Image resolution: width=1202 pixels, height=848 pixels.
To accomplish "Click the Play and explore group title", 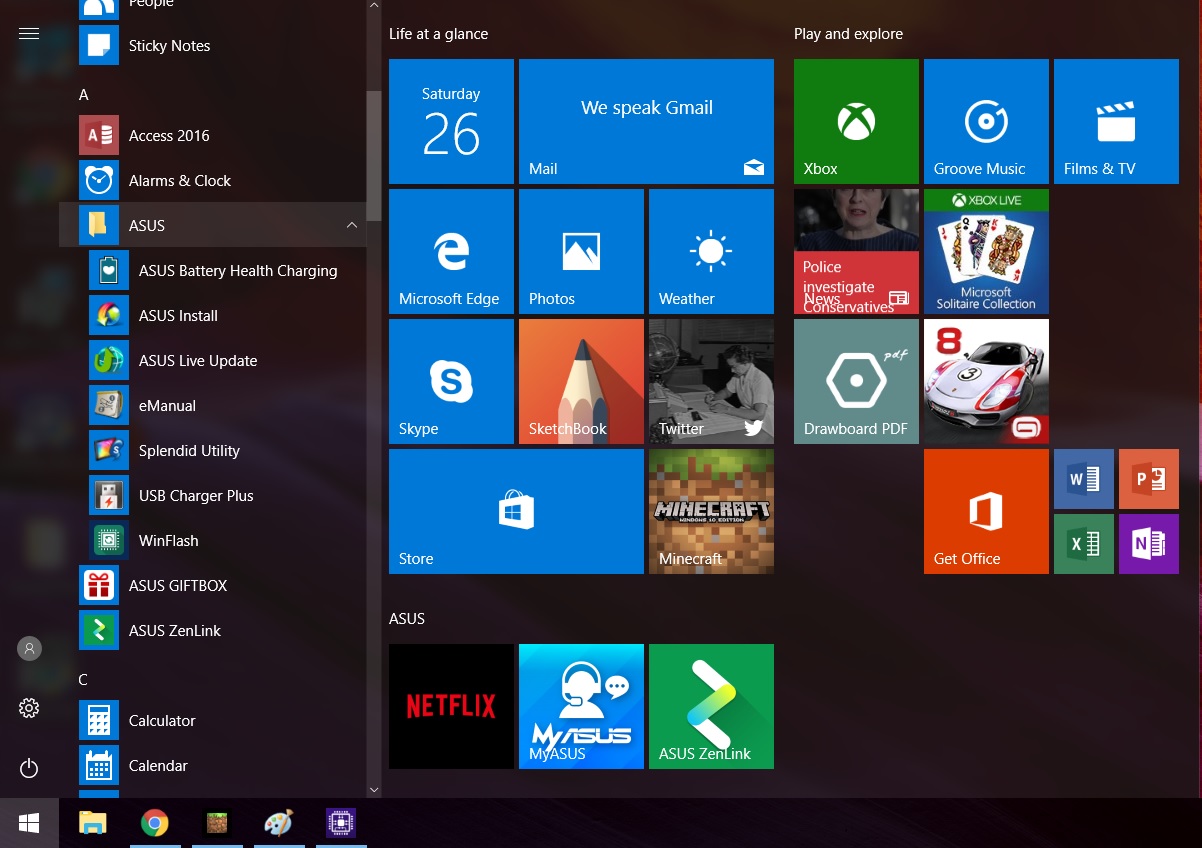I will [x=848, y=34].
